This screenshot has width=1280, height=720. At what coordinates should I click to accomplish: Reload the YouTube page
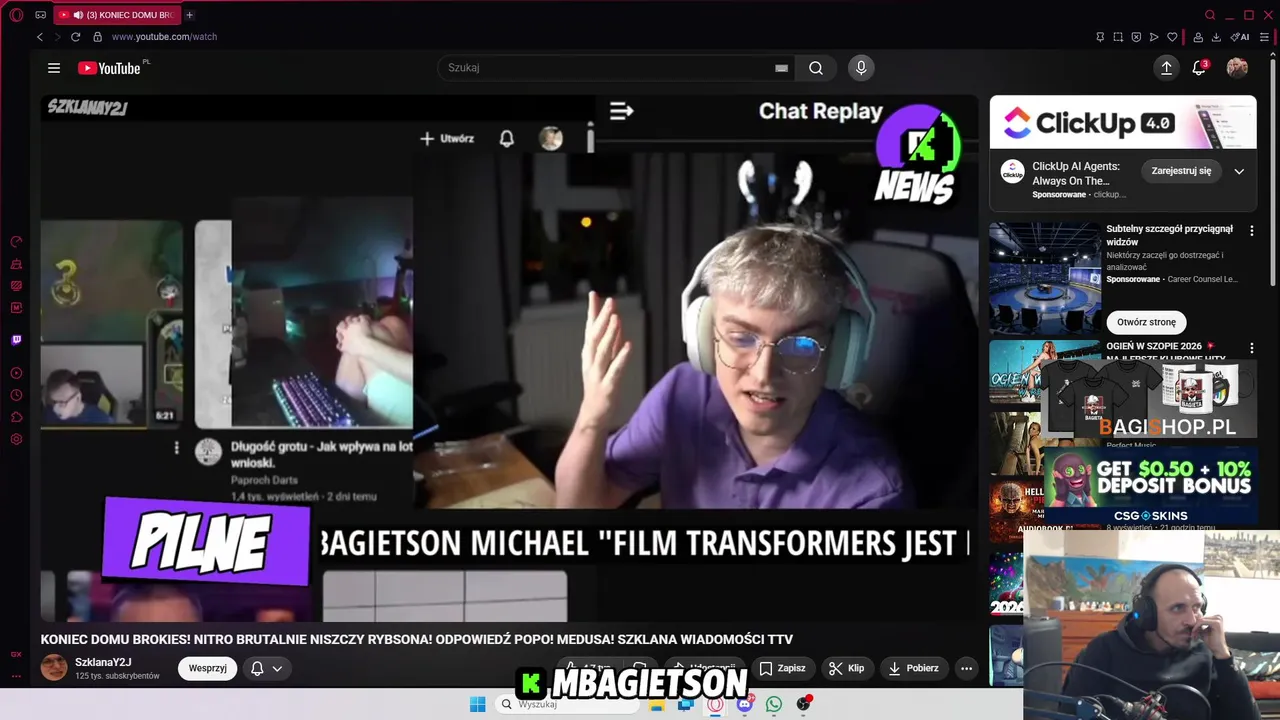coord(75,37)
